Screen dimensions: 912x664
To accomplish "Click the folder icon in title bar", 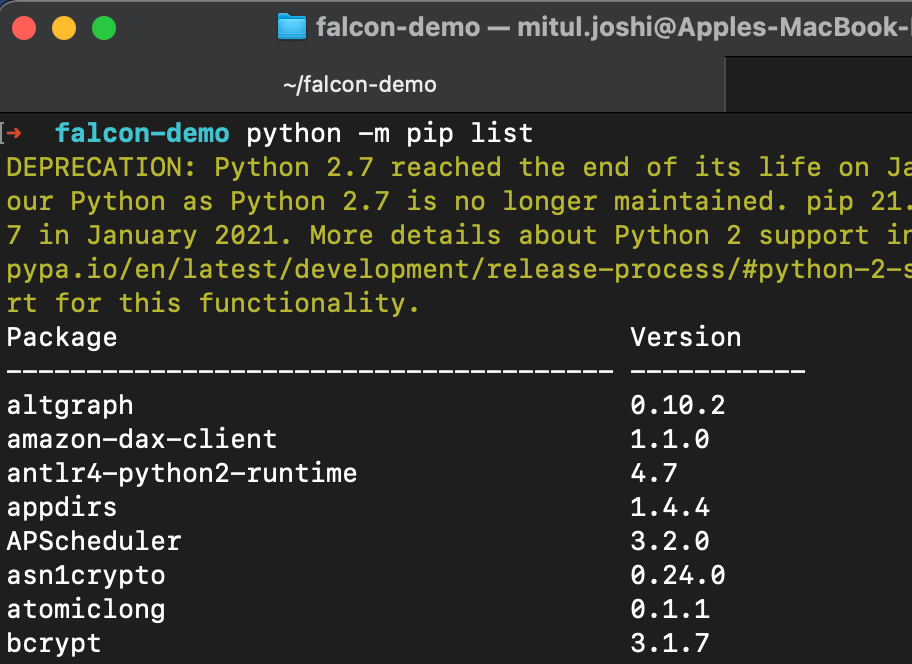I will click(291, 27).
